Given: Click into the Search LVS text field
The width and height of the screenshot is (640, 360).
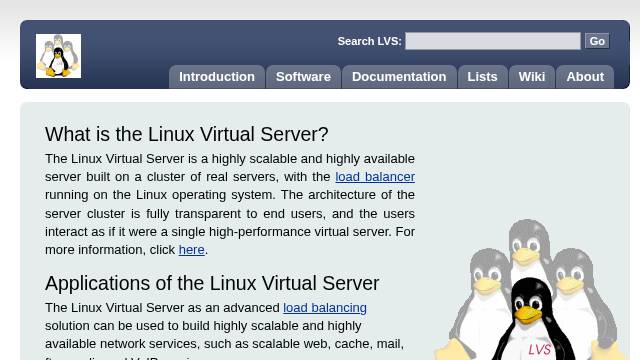Looking at the screenshot, I should tap(493, 41).
